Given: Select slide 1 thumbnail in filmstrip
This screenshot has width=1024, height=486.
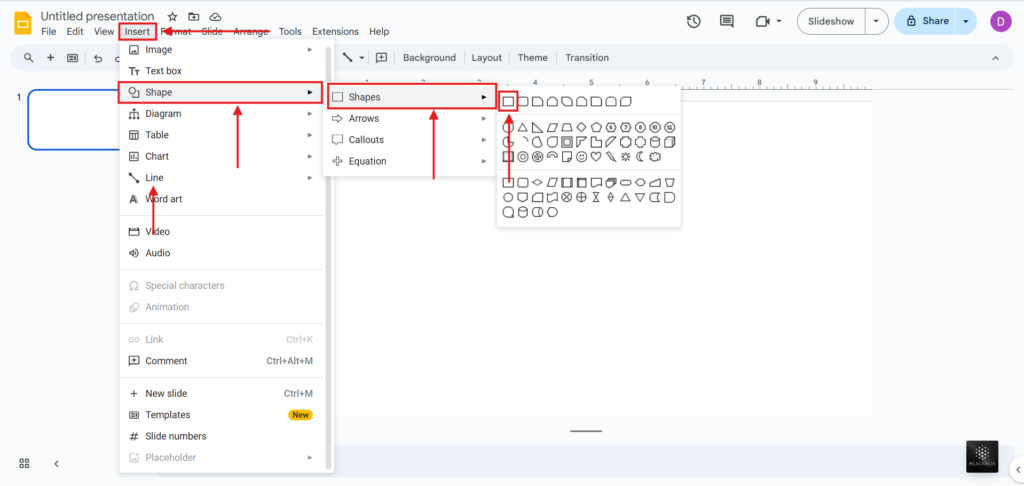Looking at the screenshot, I should pyautogui.click(x=72, y=120).
